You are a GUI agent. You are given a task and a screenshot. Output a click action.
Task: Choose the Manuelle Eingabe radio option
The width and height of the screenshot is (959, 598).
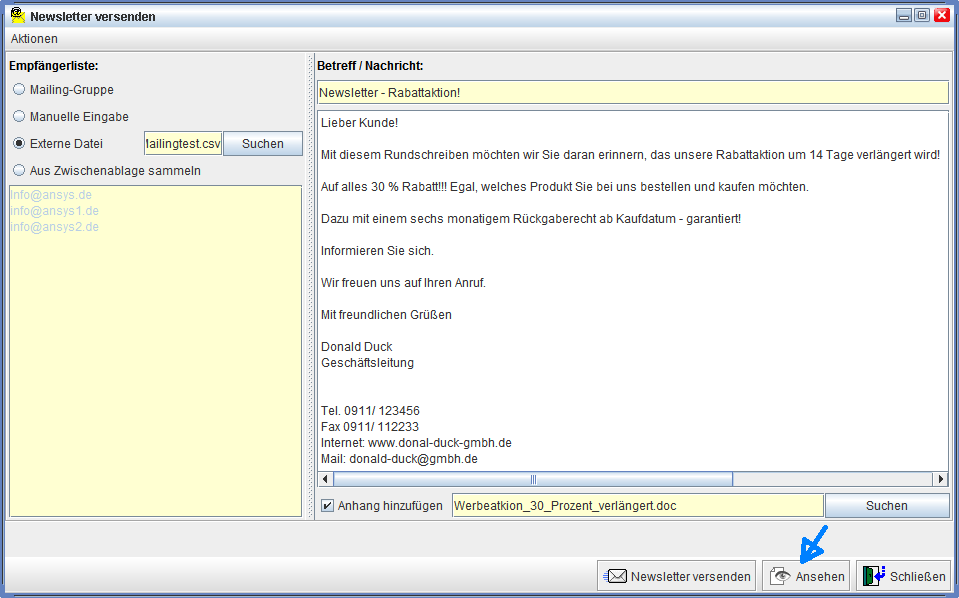coord(19,116)
